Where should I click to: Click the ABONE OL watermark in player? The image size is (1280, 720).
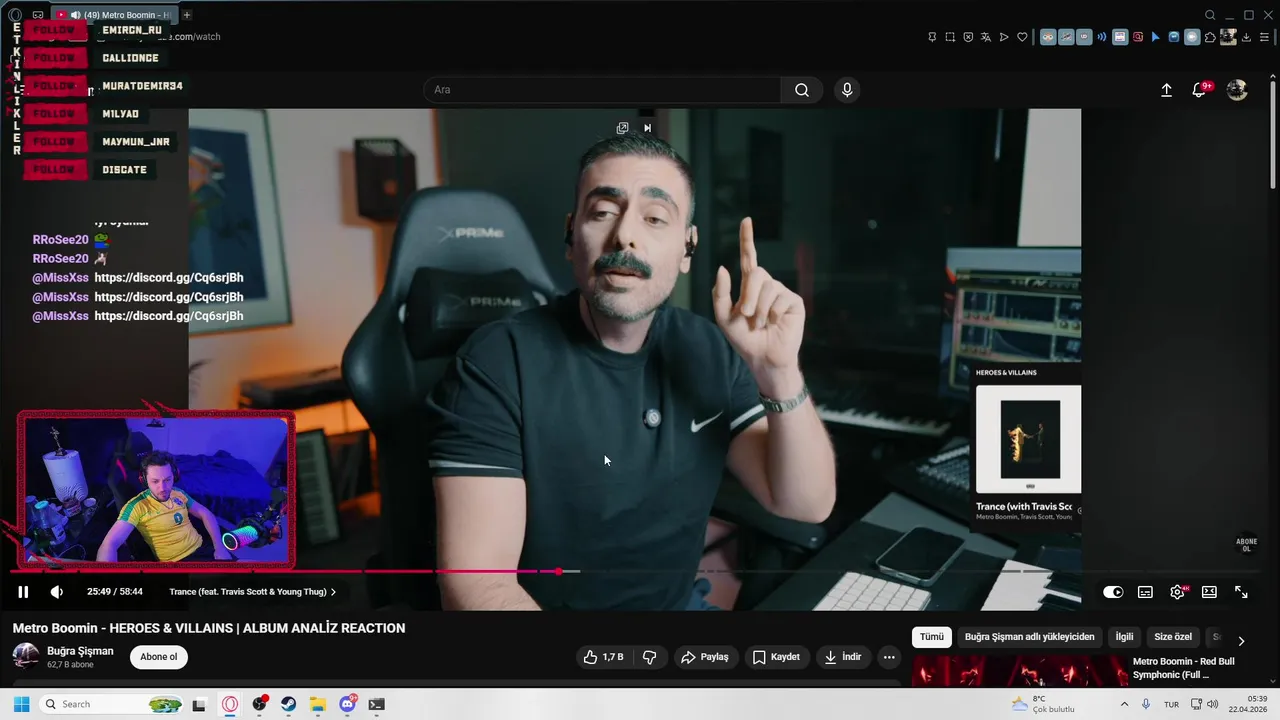coord(1247,545)
